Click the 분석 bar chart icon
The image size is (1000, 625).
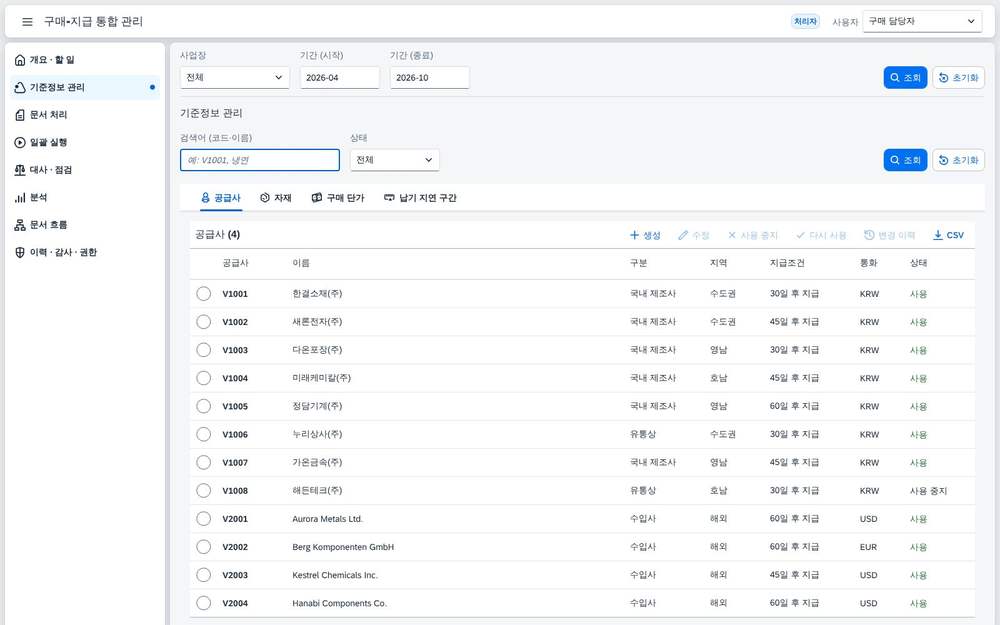(20, 197)
